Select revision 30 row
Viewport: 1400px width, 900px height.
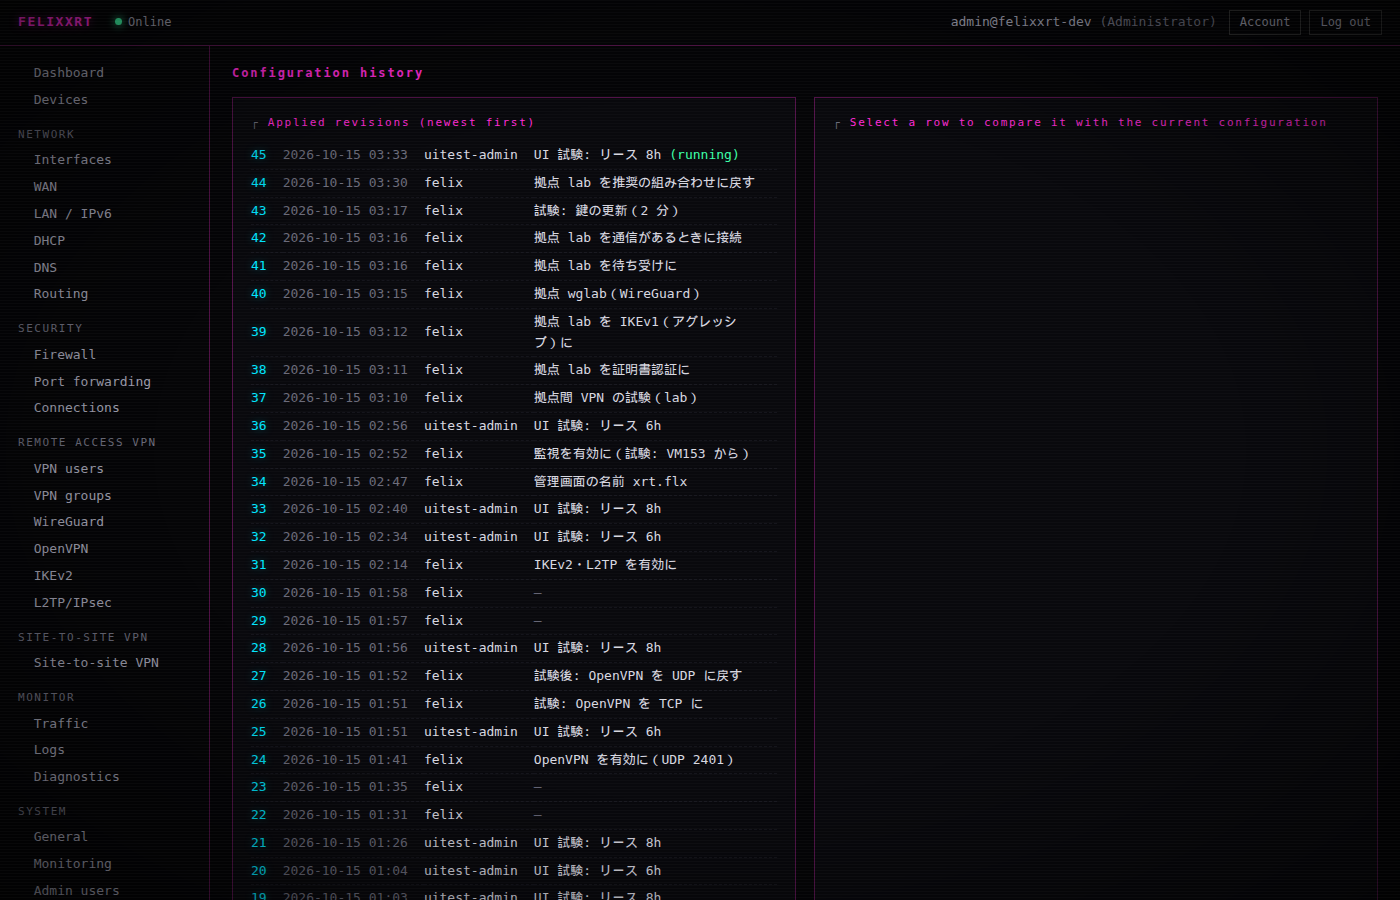point(513,593)
